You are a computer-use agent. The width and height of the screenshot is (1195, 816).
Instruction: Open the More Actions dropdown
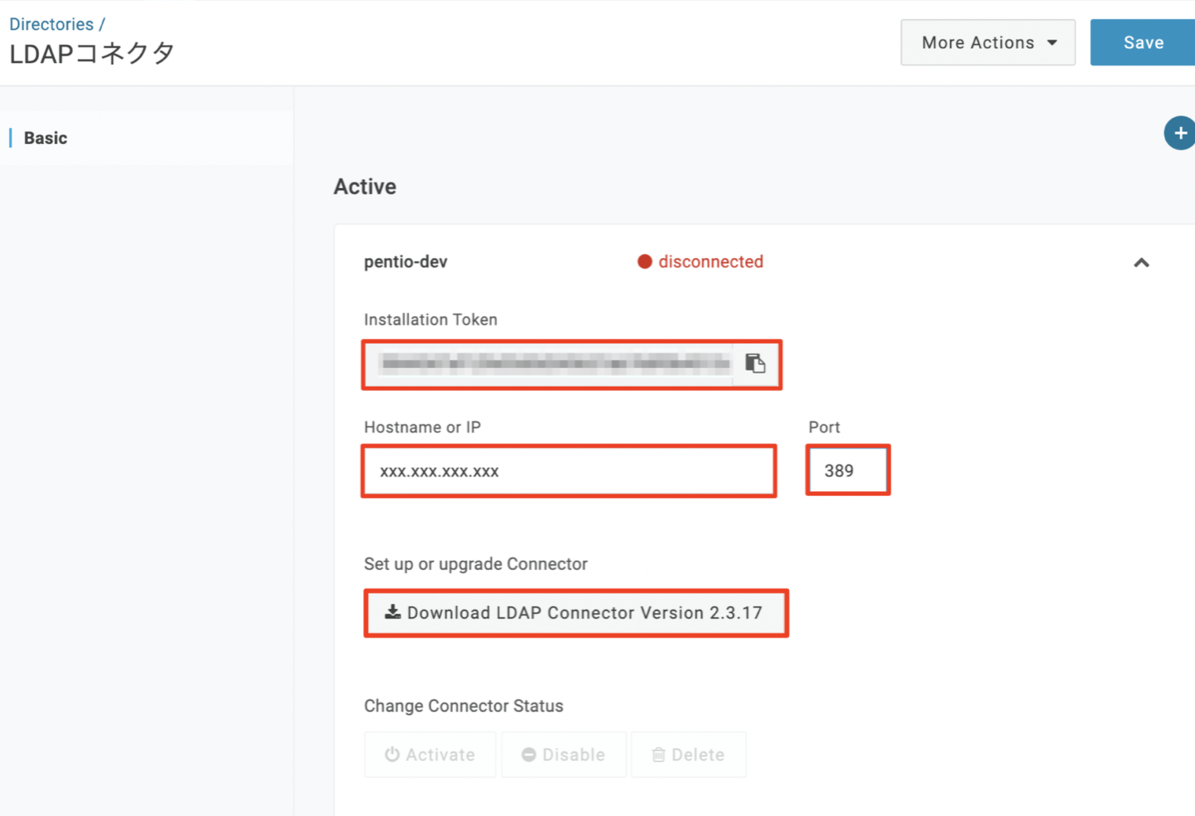(987, 43)
